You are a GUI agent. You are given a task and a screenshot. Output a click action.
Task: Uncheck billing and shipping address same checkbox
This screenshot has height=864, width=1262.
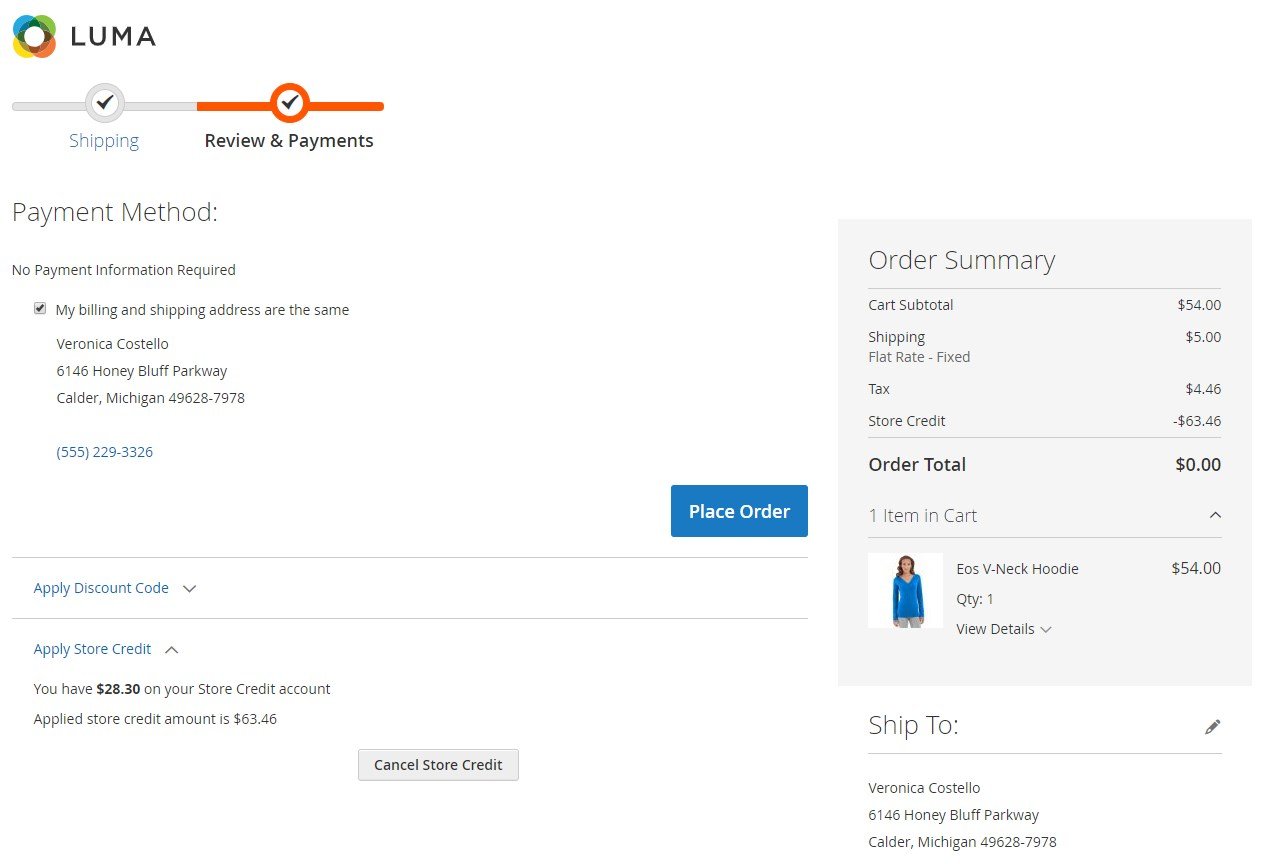40,309
